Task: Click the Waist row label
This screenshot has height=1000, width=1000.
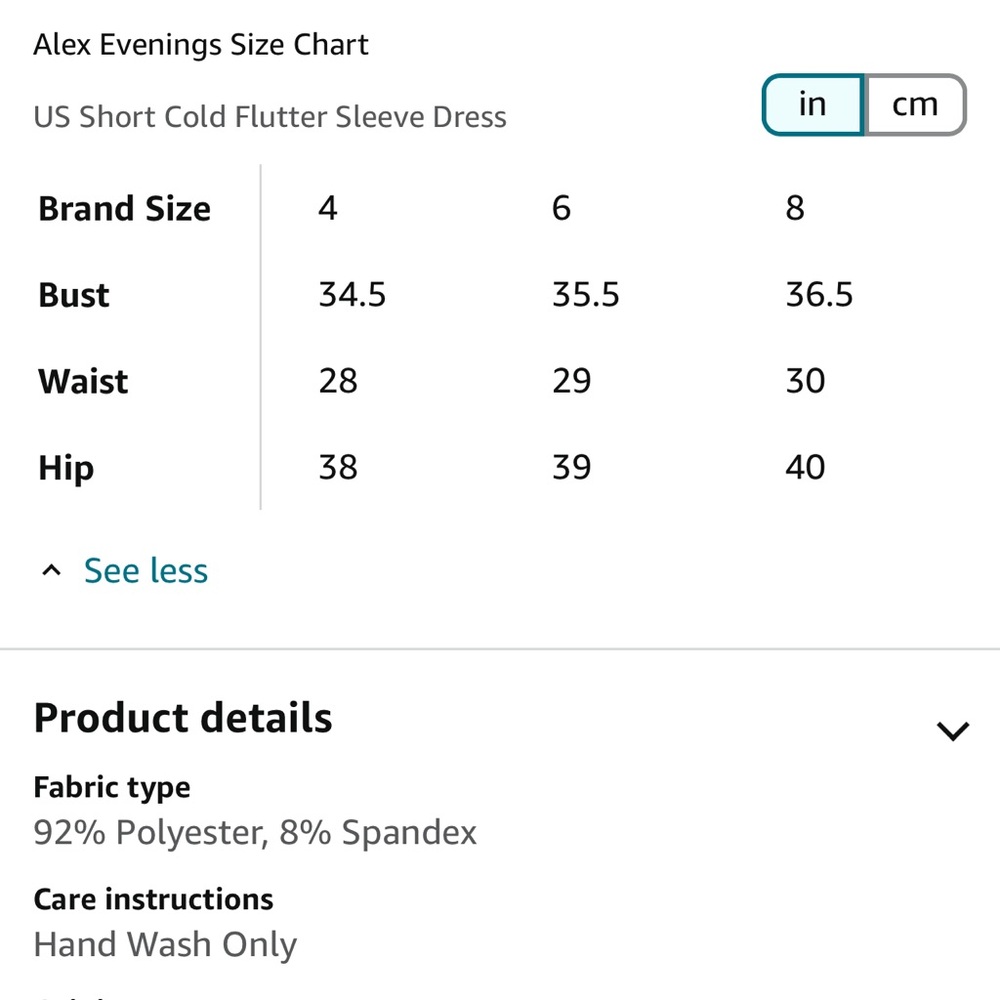Action: click(x=84, y=381)
